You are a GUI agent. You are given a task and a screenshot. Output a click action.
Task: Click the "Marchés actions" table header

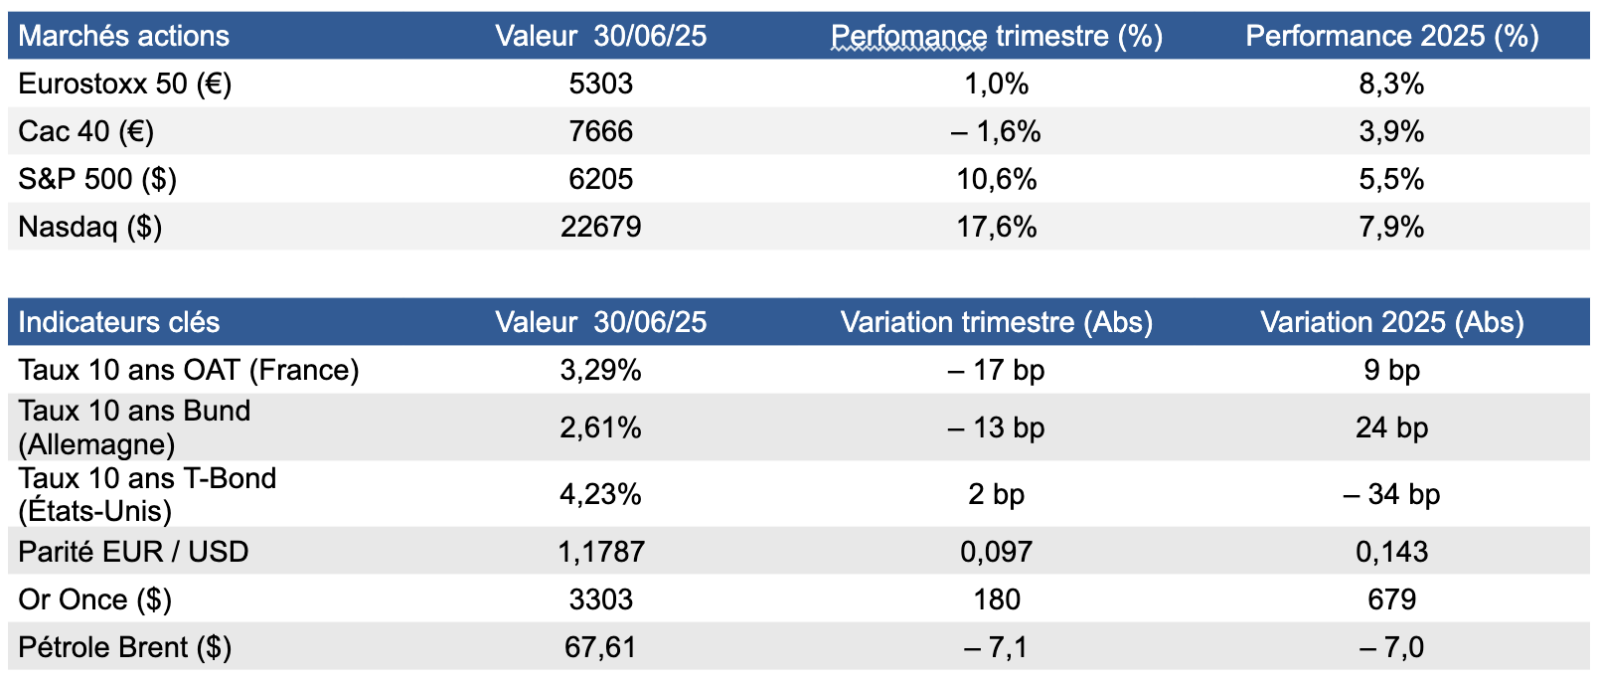click(x=124, y=36)
